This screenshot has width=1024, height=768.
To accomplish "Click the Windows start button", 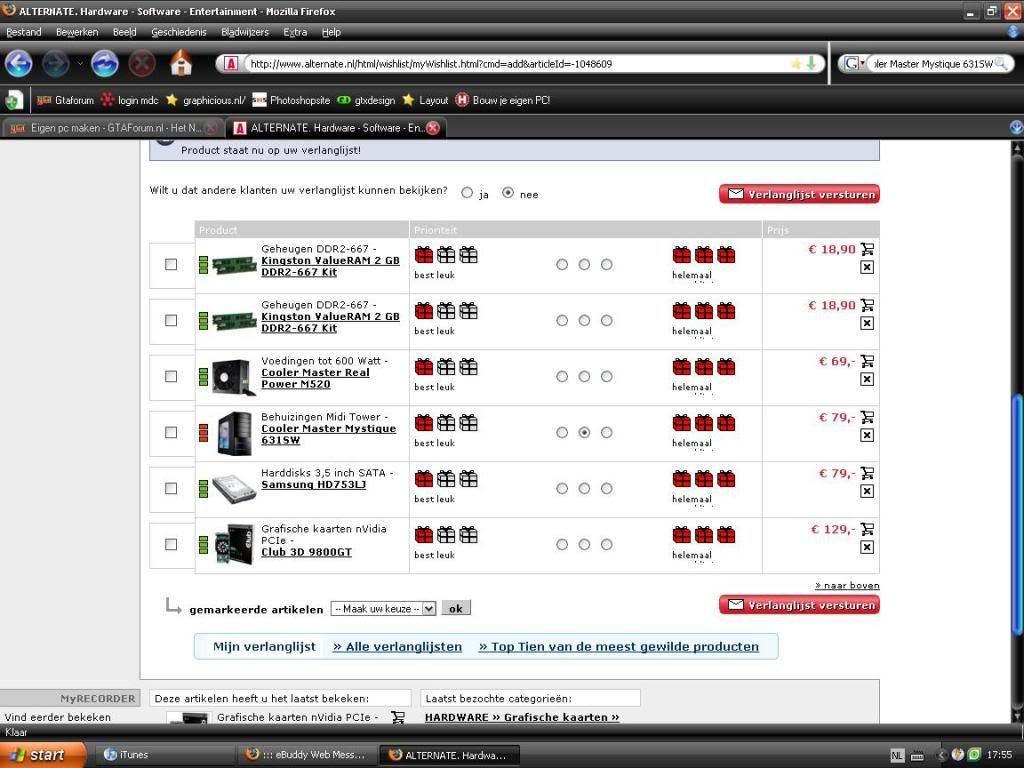I will 43,755.
